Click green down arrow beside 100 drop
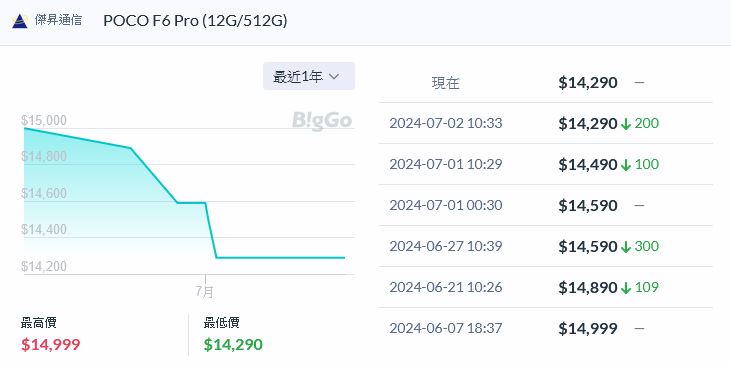Image resolution: width=731 pixels, height=367 pixels. coord(626,165)
